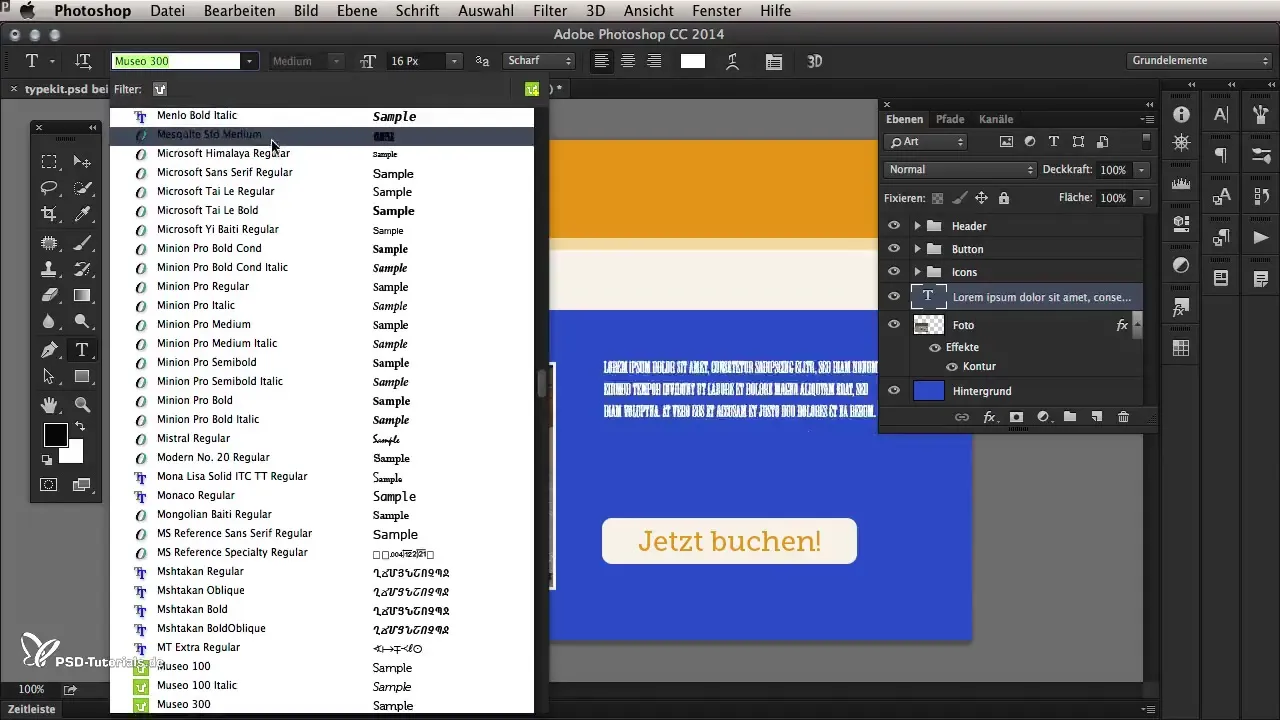Change screen mode from toolbox
1280x720 pixels.
[x=82, y=485]
